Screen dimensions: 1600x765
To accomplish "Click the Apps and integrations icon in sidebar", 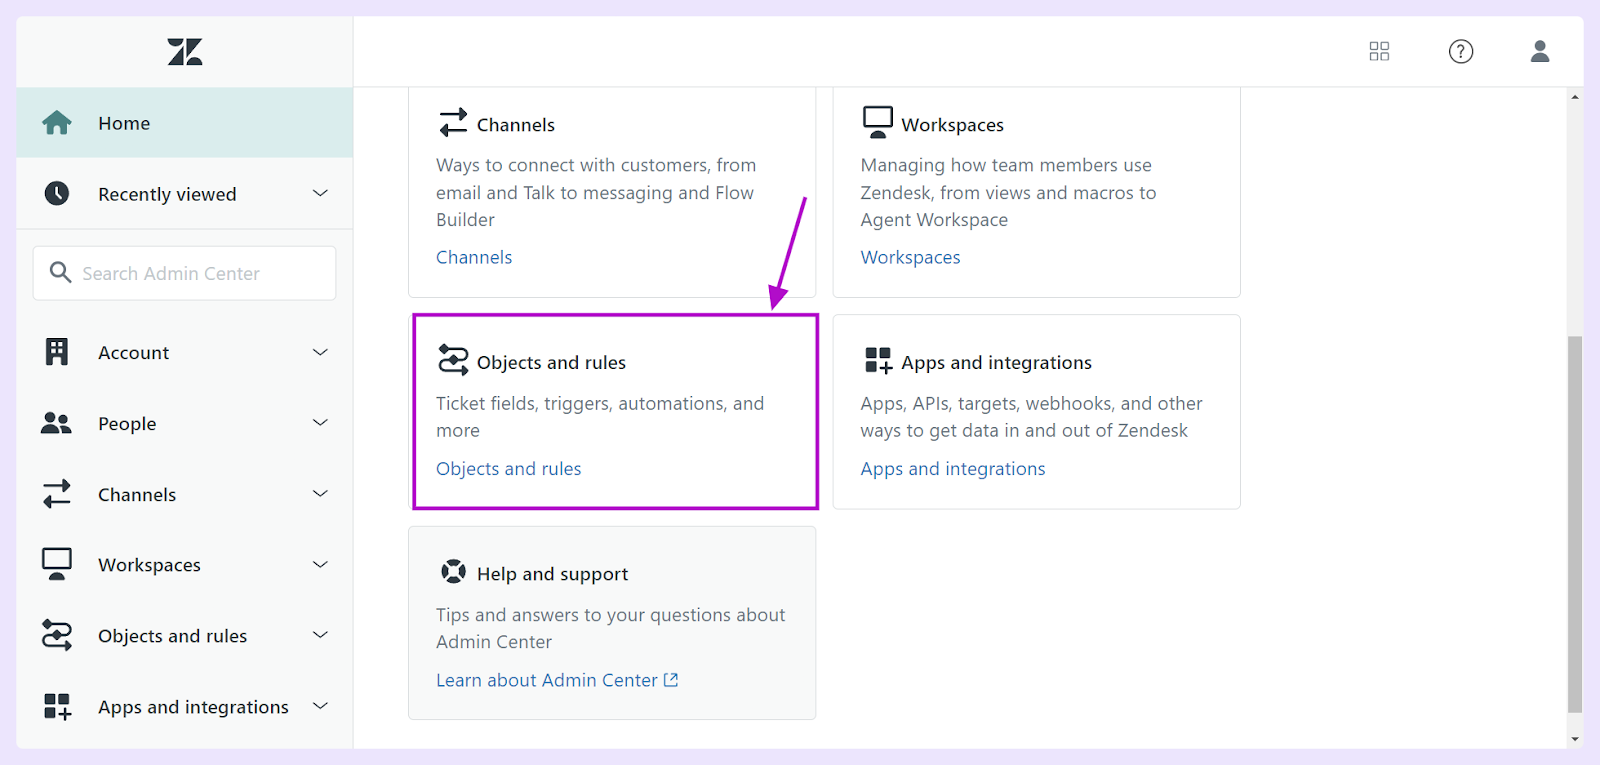I will pyautogui.click(x=57, y=706).
